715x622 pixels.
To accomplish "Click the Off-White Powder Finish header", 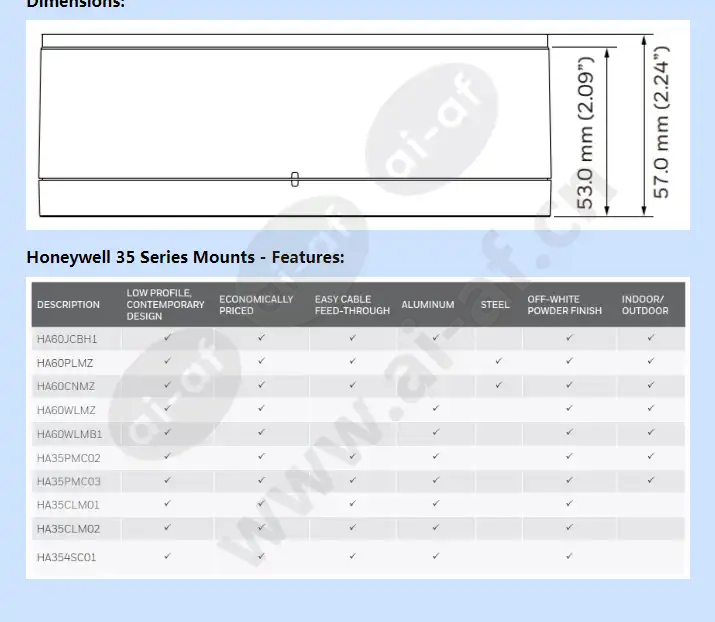I will [565, 305].
